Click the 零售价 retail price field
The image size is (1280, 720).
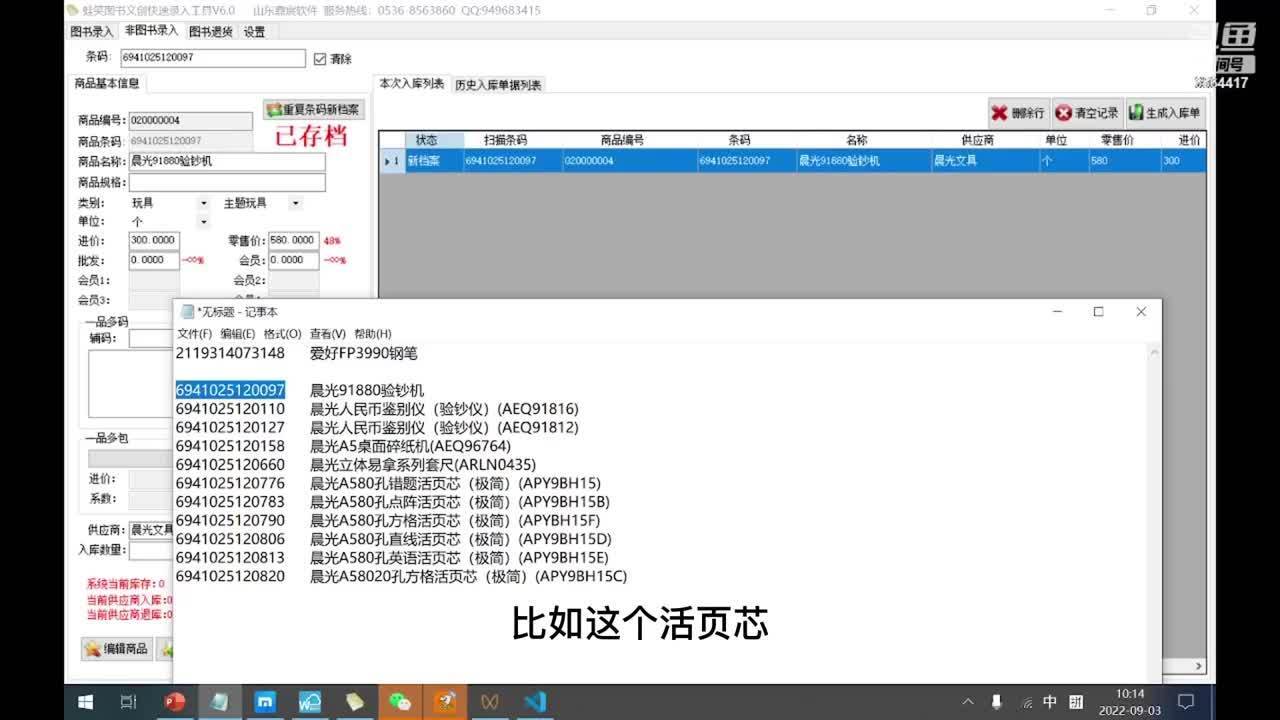293,241
